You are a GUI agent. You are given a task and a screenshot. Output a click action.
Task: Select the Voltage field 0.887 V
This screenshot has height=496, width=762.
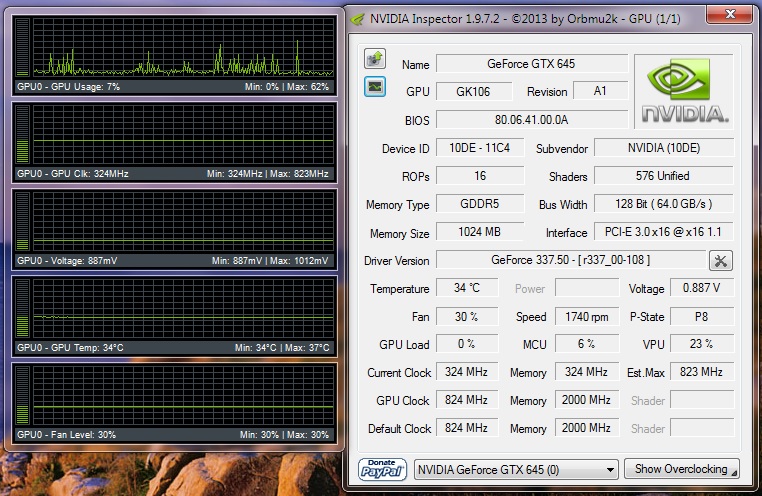pyautogui.click(x=702, y=288)
